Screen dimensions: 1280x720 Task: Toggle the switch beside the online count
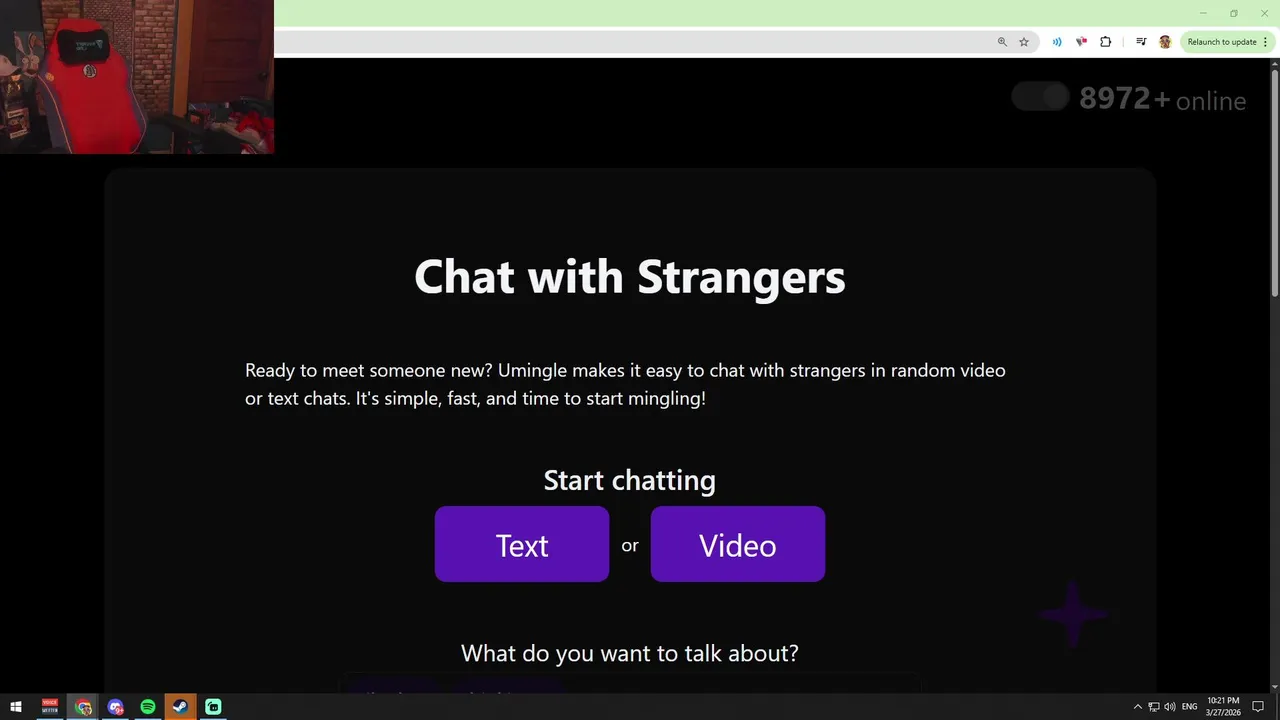point(1040,97)
